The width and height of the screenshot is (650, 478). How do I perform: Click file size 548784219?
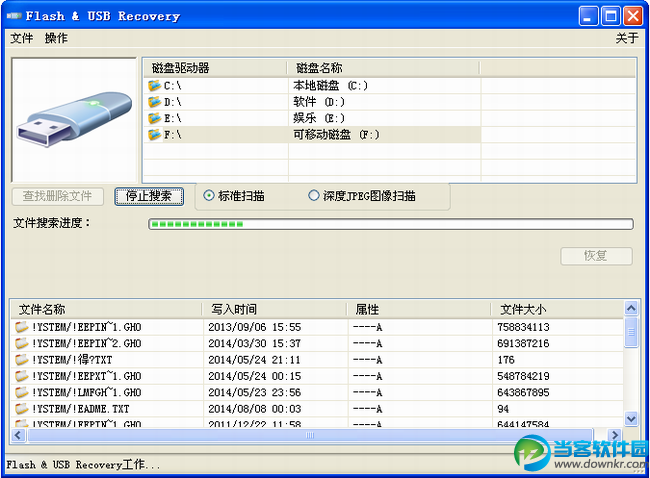coord(523,376)
